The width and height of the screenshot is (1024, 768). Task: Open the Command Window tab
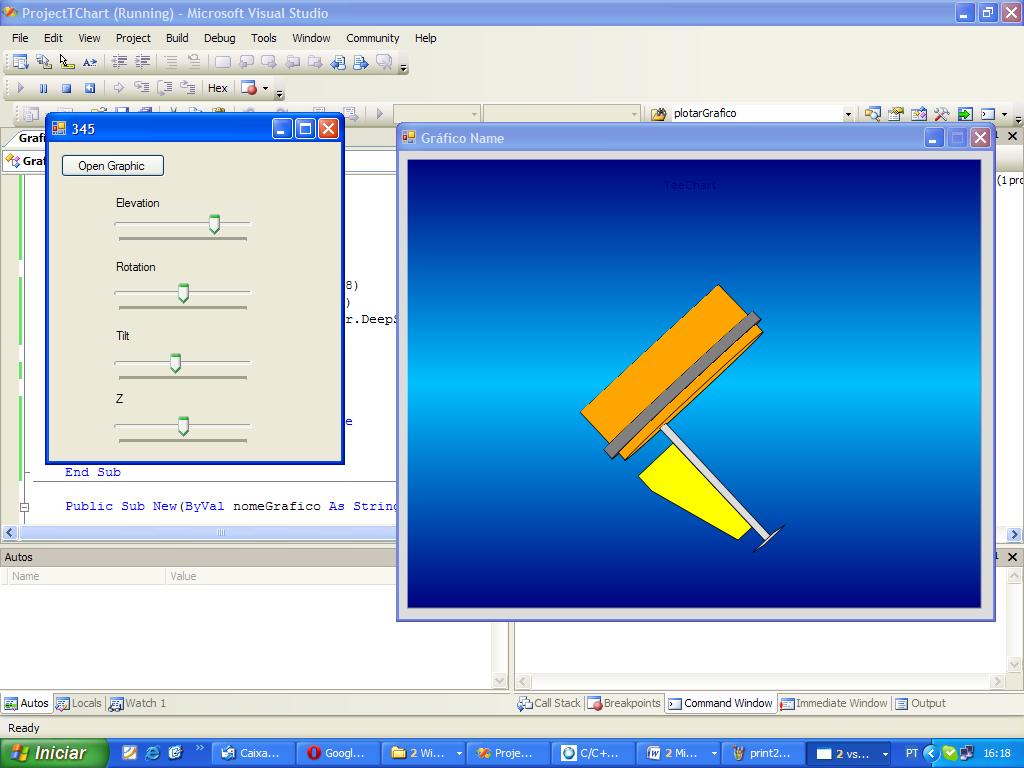pos(720,703)
